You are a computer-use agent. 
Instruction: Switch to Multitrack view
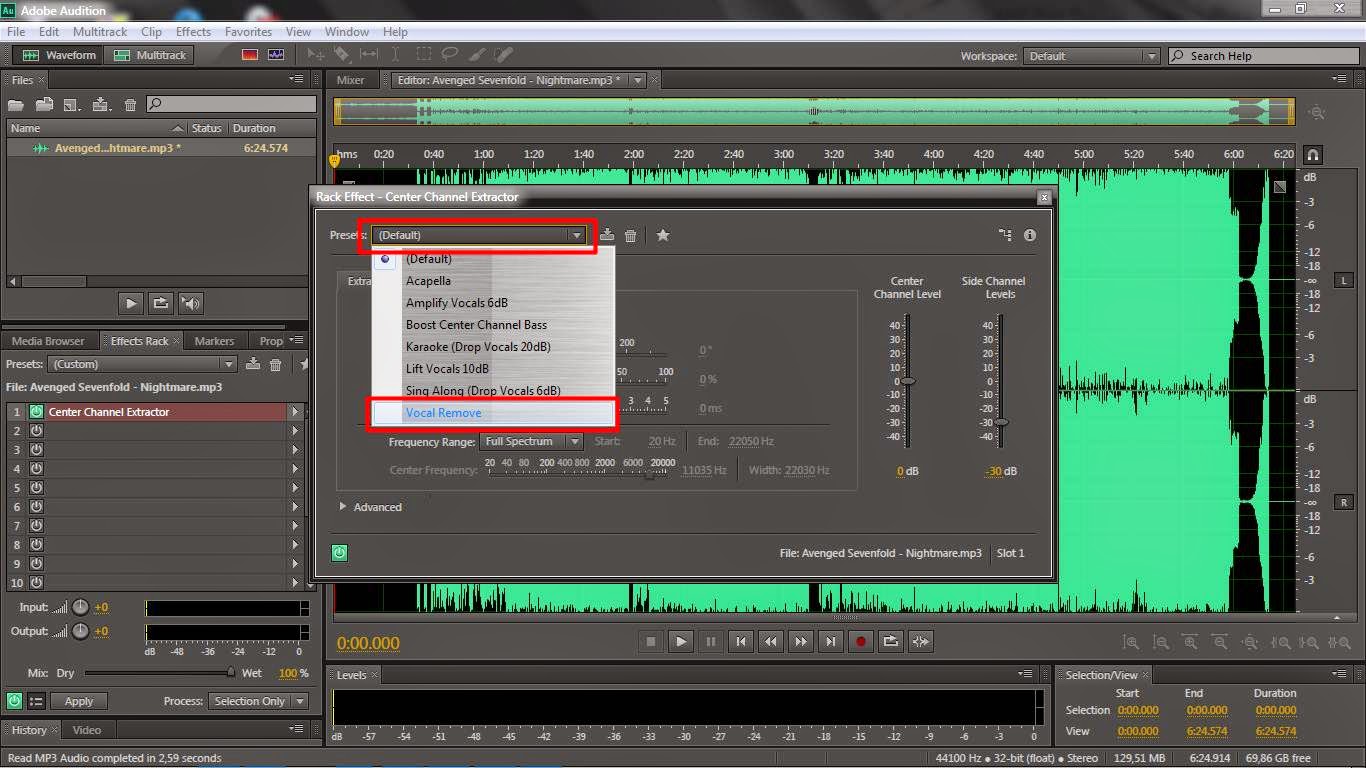149,55
